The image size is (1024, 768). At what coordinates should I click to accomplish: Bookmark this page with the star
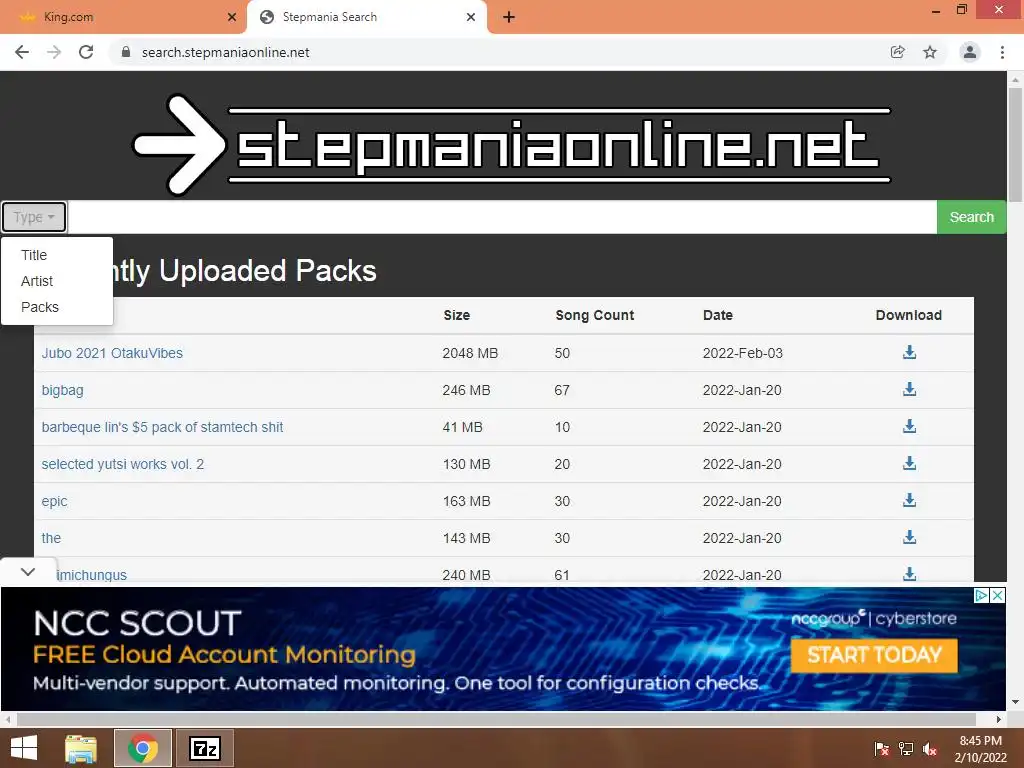click(x=930, y=52)
